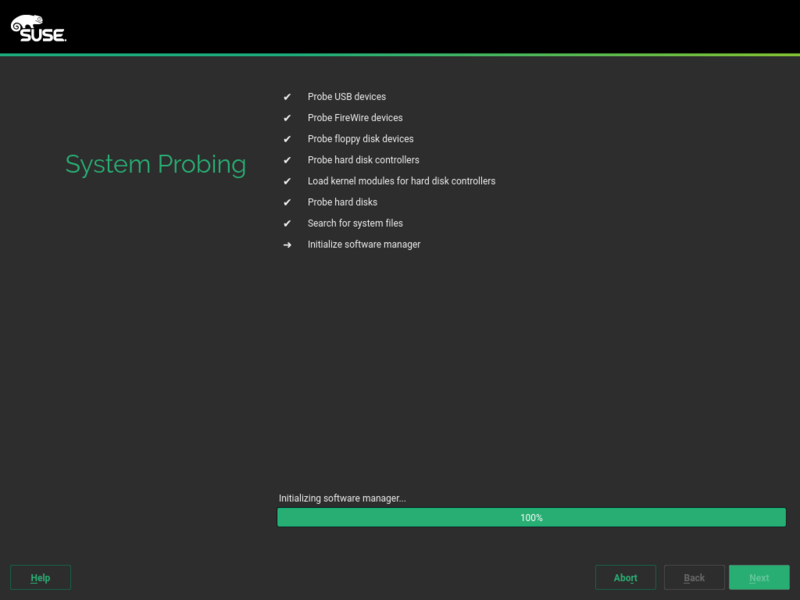
Task: Click checkmark beside Probe floppy disk devices
Action: 287,139
